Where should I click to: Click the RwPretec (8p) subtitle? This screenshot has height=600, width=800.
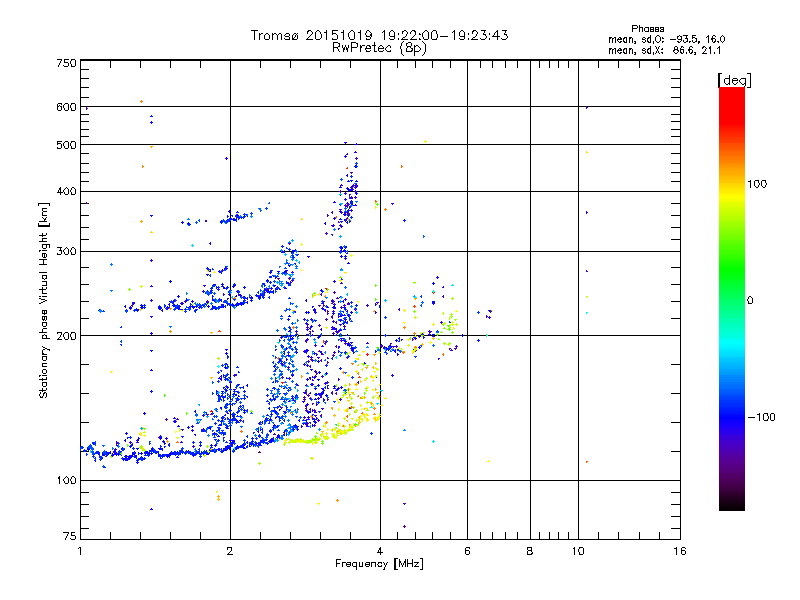(x=379, y=48)
